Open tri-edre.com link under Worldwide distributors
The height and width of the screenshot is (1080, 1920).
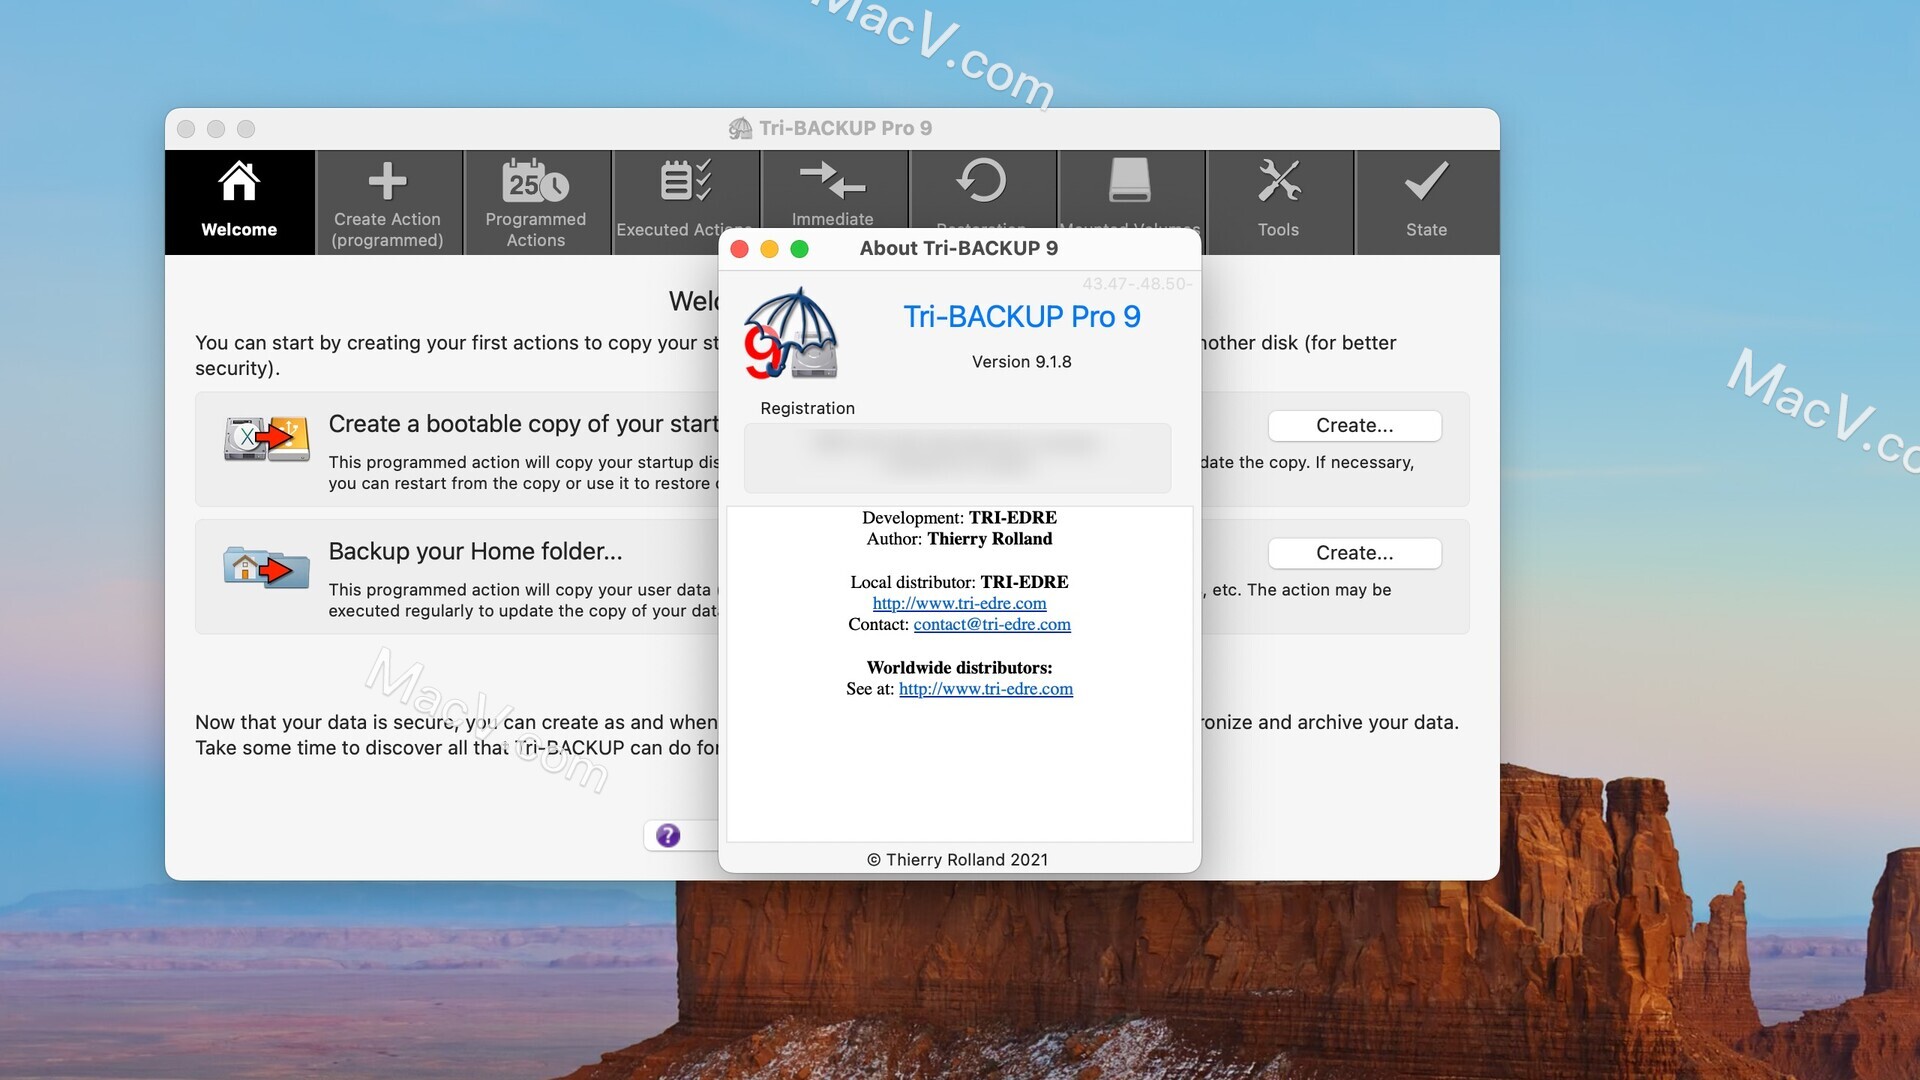click(x=985, y=689)
